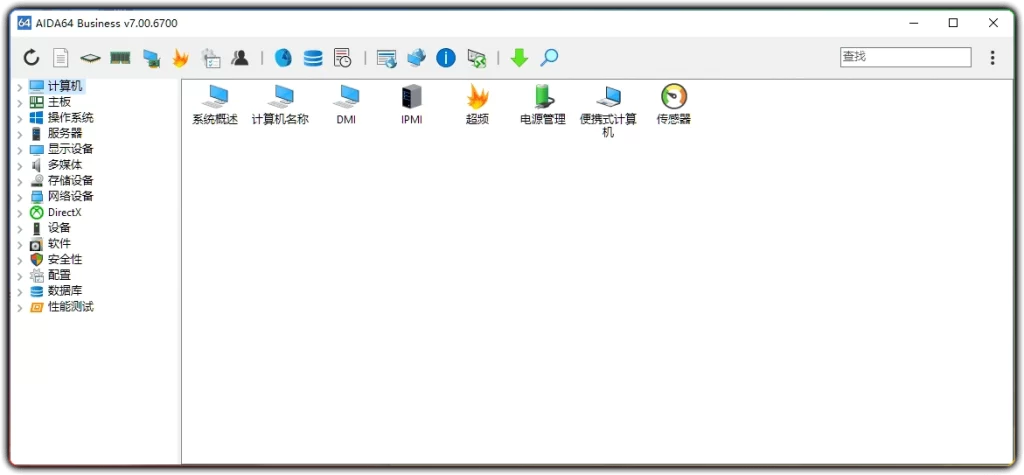Click the green download arrow toolbar icon

click(519, 58)
